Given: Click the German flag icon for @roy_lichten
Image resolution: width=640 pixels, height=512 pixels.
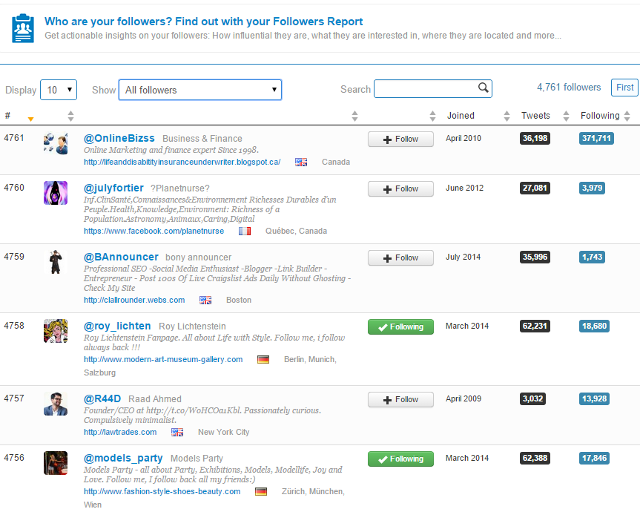Looking at the screenshot, I should tap(263, 360).
